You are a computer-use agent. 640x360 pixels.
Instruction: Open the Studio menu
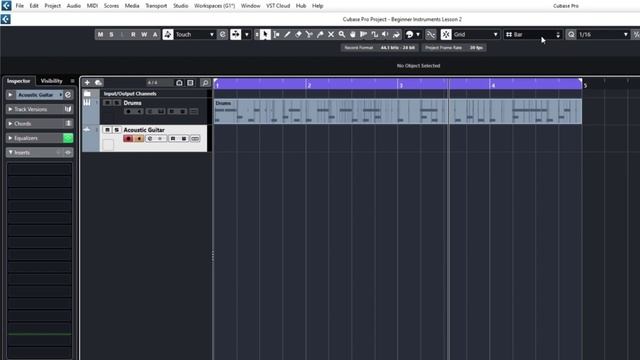coord(180,6)
